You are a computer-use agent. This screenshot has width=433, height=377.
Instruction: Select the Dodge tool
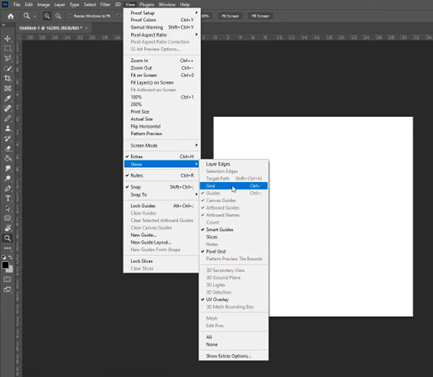tap(7, 179)
